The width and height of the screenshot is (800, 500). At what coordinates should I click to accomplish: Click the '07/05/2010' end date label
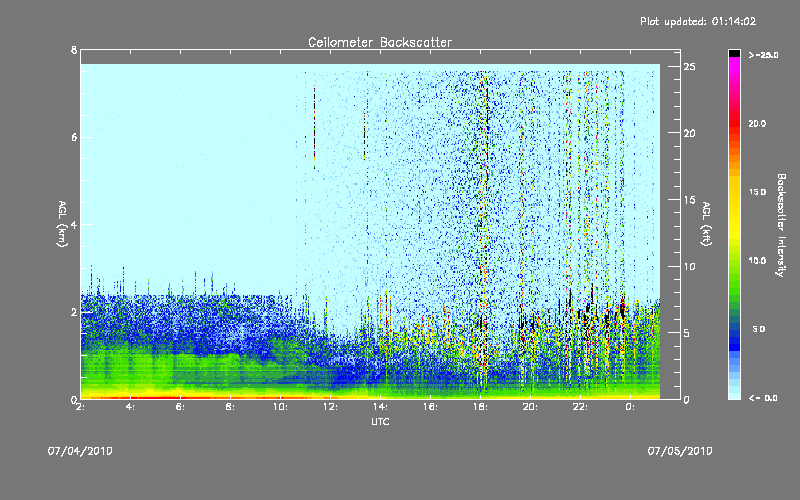[680, 451]
